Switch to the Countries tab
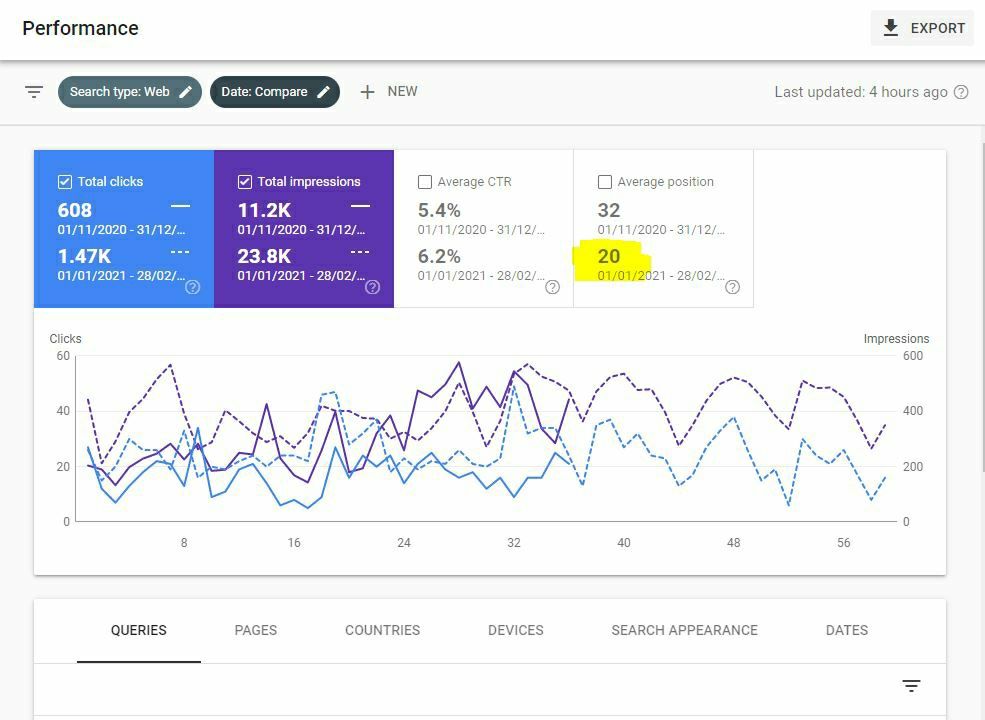The height and width of the screenshot is (720, 985). tap(382, 630)
